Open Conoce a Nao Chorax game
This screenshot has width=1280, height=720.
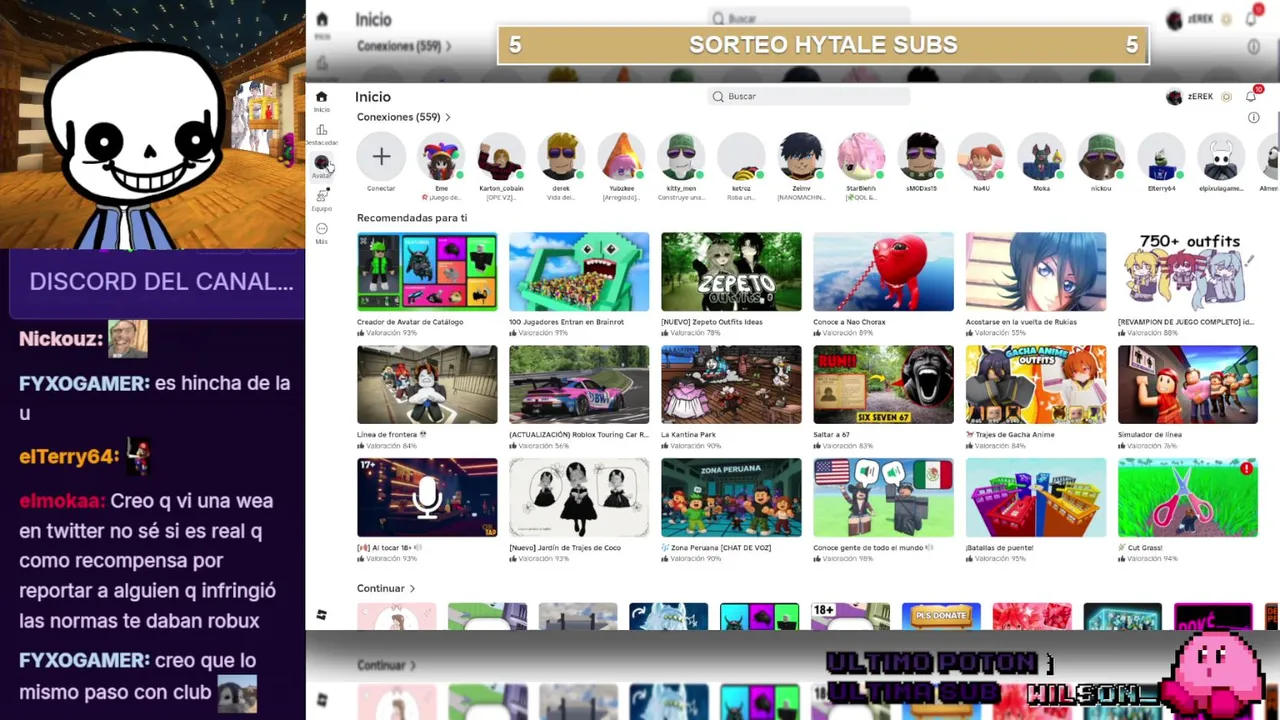tap(883, 272)
